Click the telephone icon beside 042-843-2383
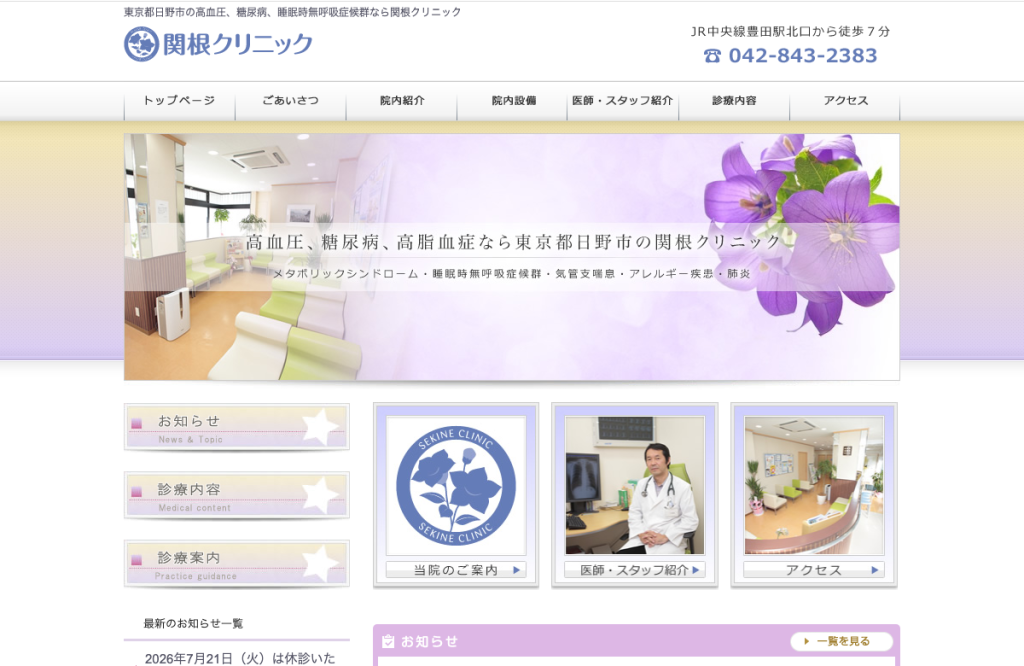This screenshot has height=666, width=1024. click(x=712, y=56)
